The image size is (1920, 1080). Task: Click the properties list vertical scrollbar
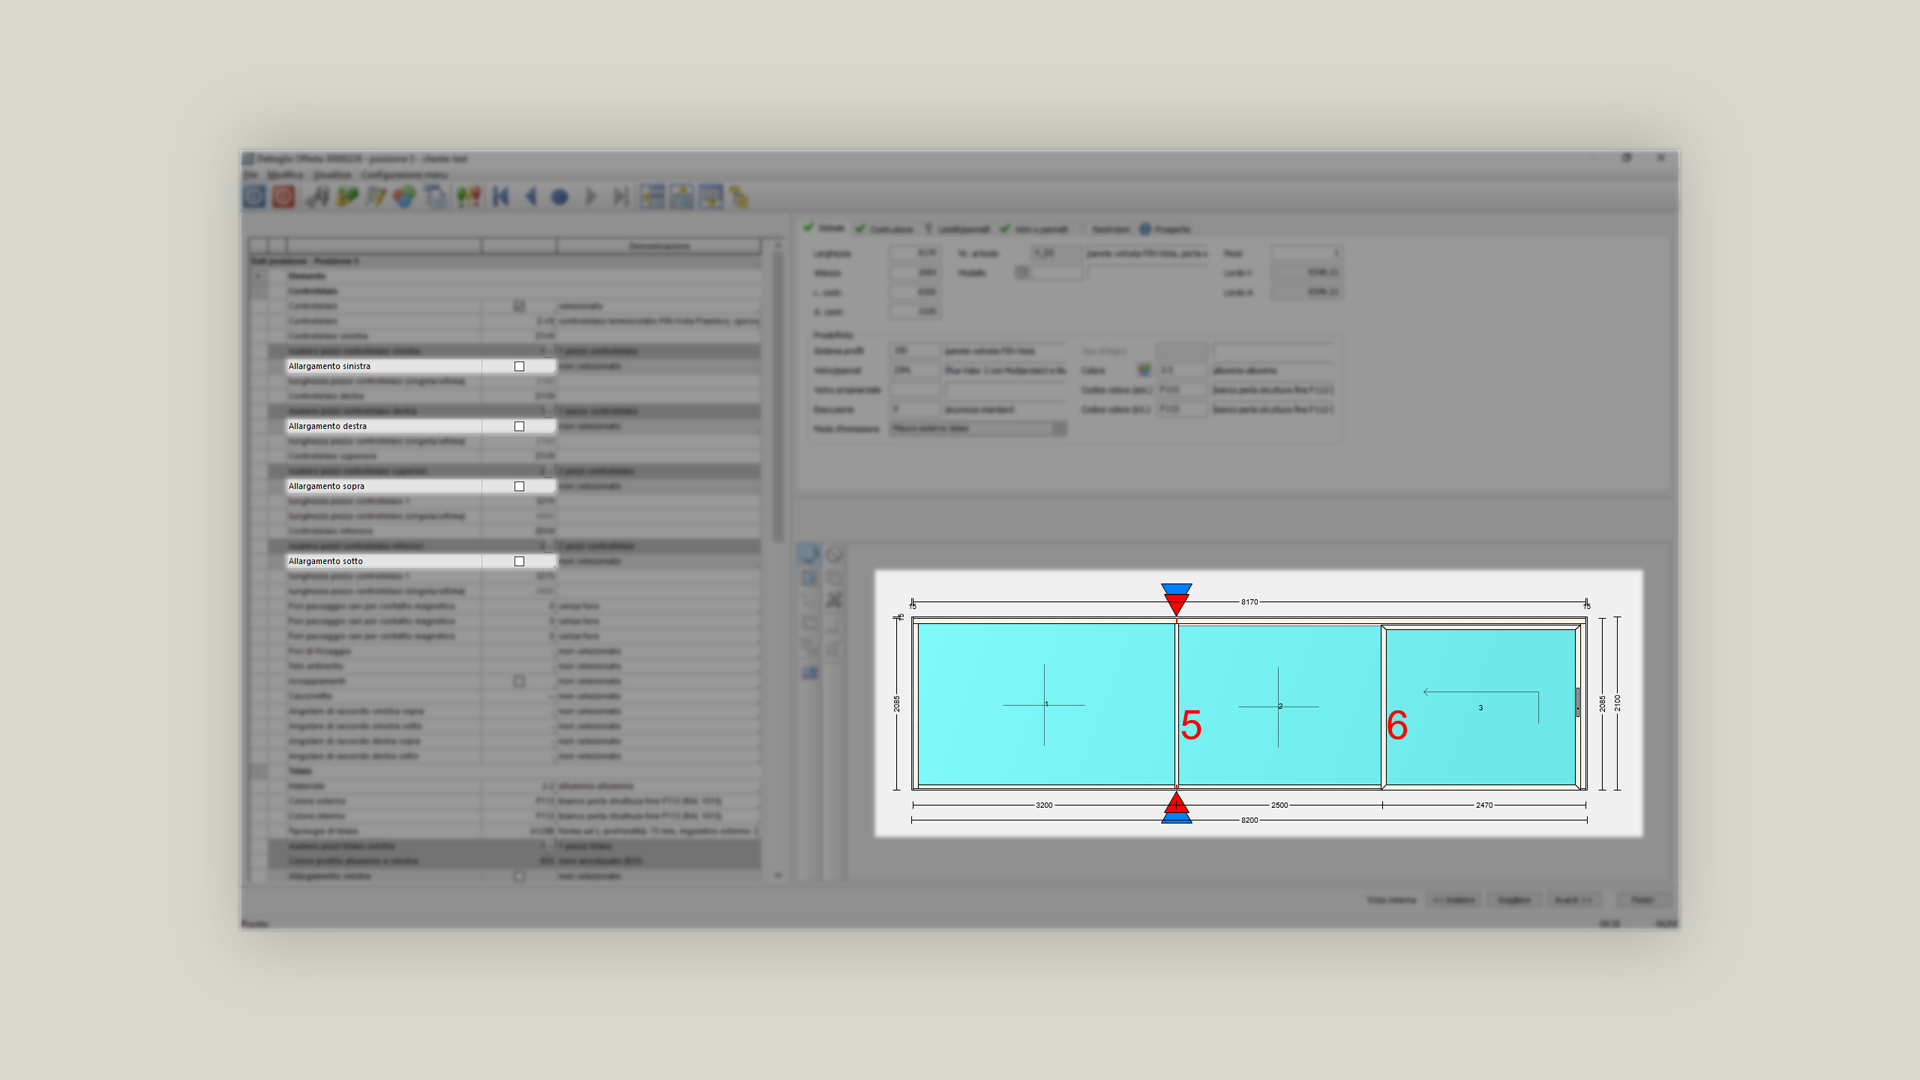click(778, 560)
